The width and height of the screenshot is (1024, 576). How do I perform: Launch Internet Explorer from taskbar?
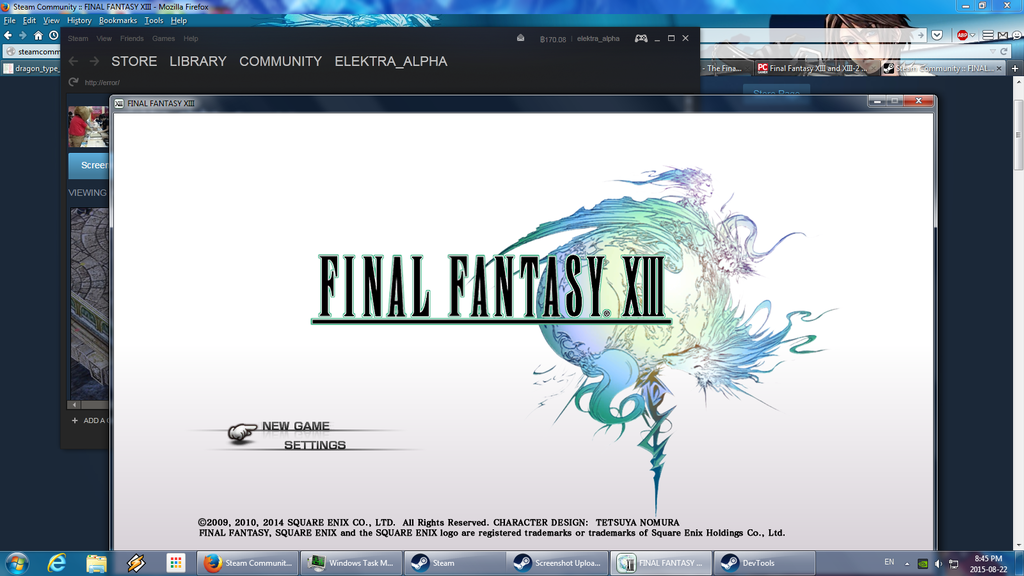click(x=57, y=563)
